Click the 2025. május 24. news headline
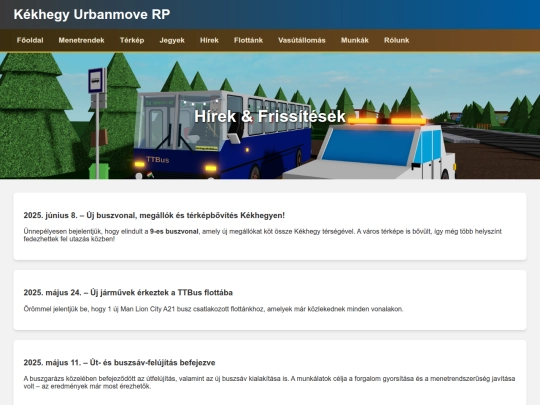The height and width of the screenshot is (405, 540). tap(128, 292)
